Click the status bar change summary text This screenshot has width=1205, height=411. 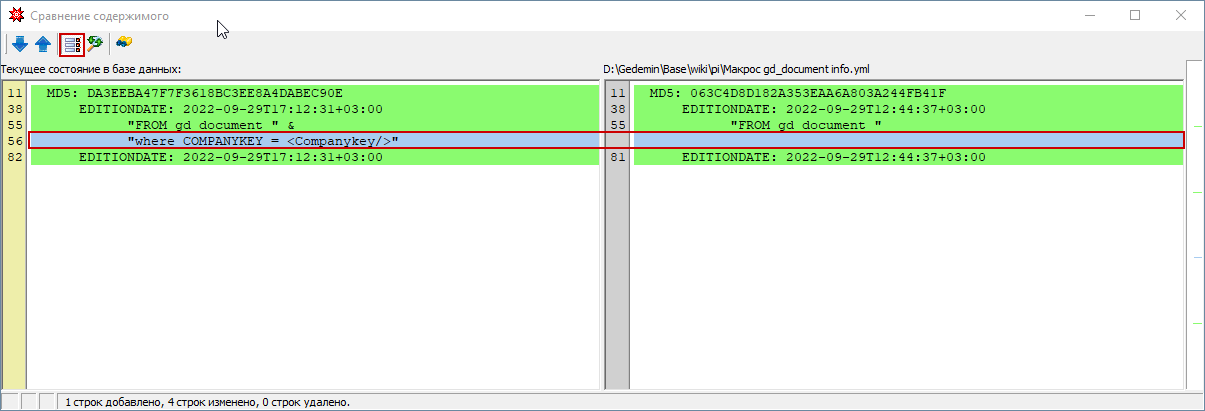pyautogui.click(x=207, y=402)
